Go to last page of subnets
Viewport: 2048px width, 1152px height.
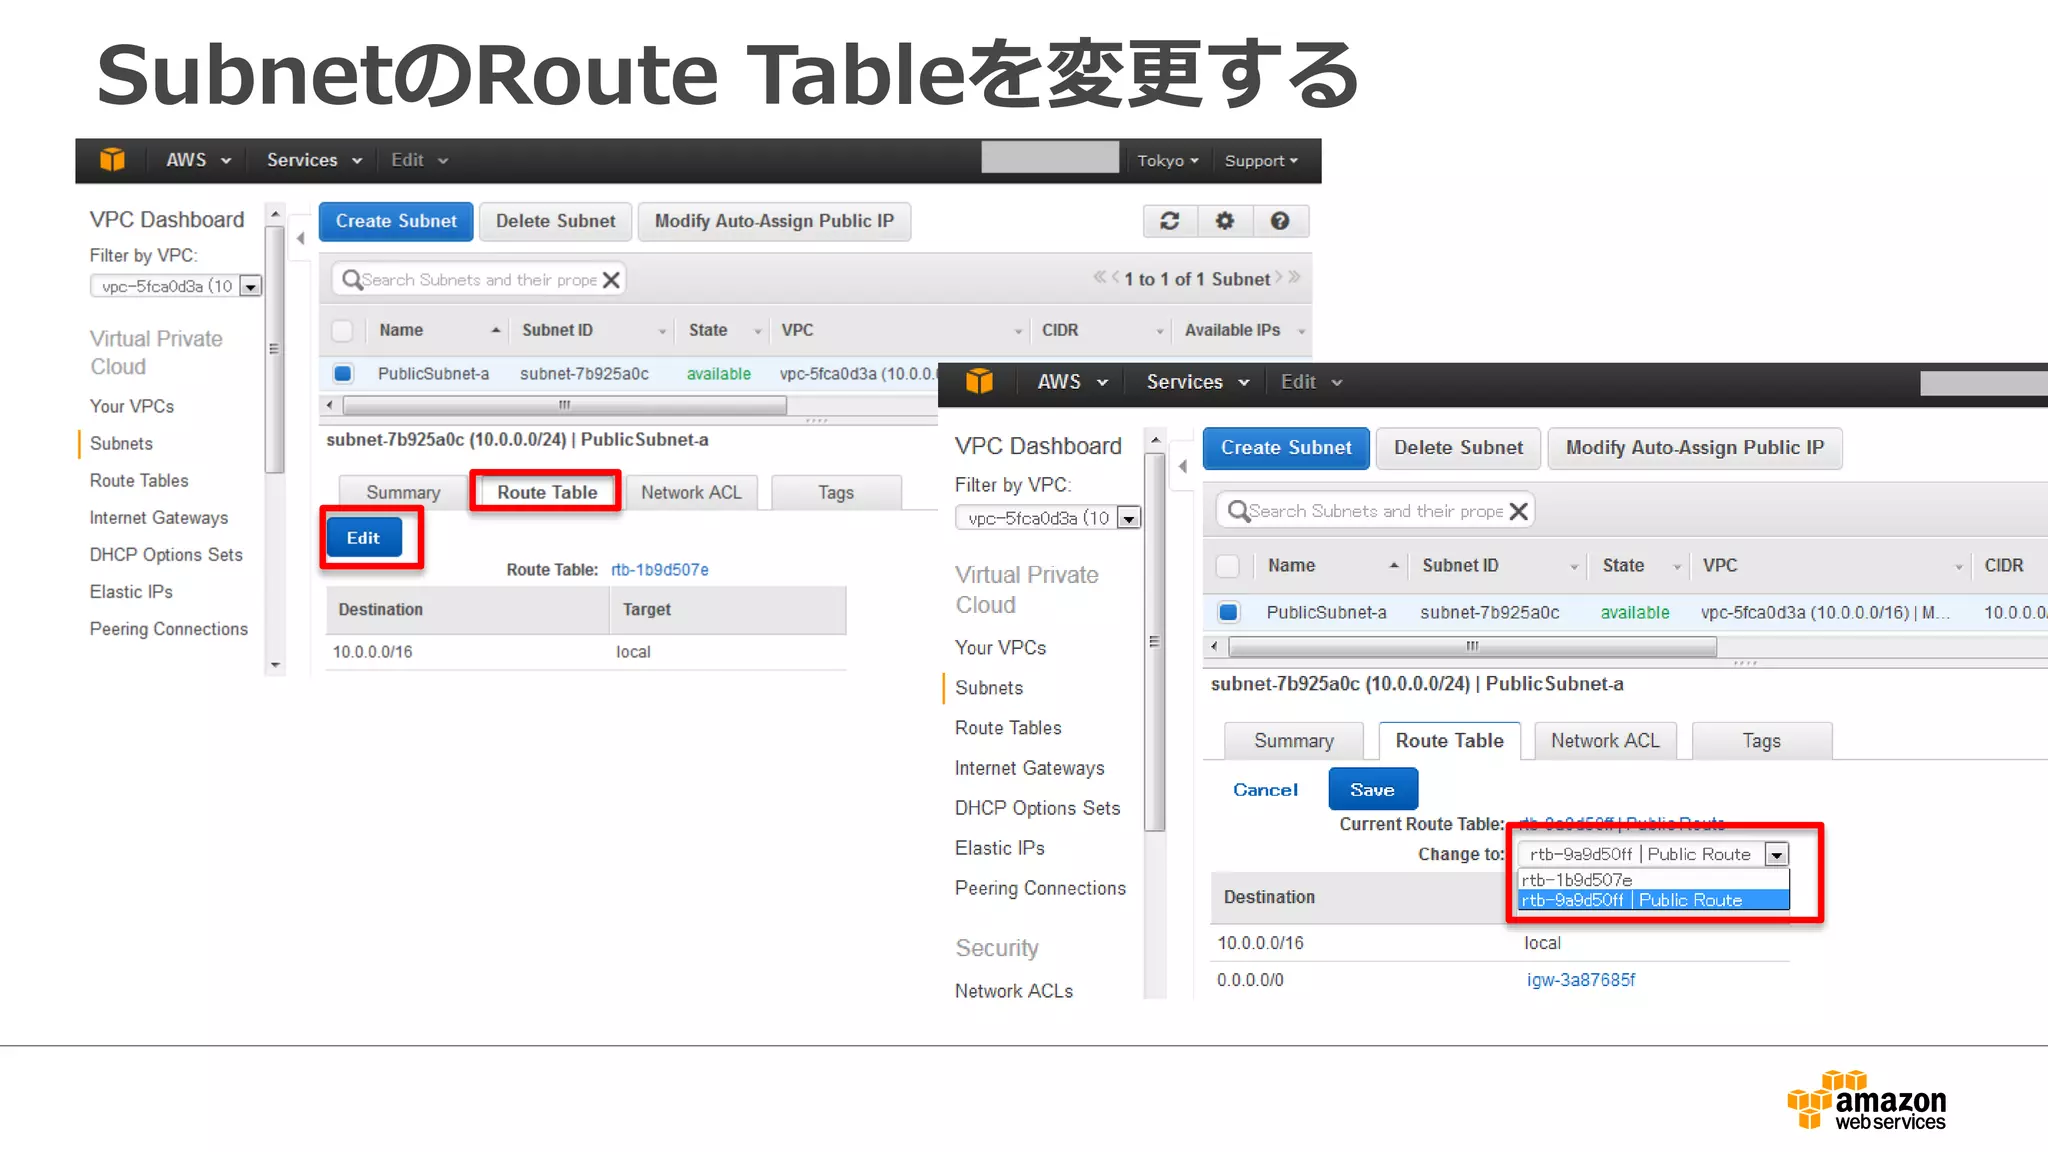tap(1295, 277)
